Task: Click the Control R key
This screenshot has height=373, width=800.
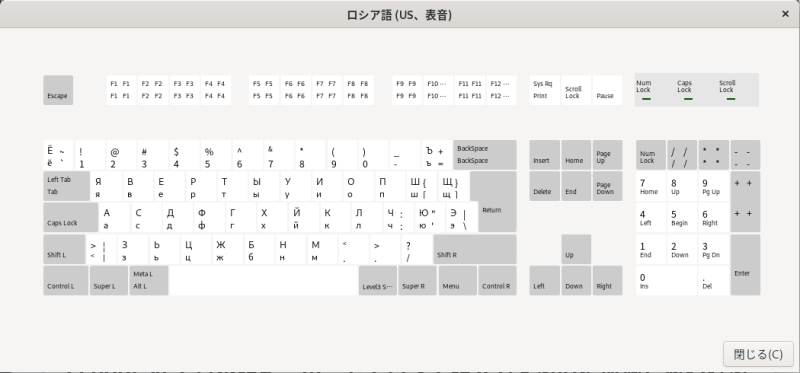Action: coord(497,281)
